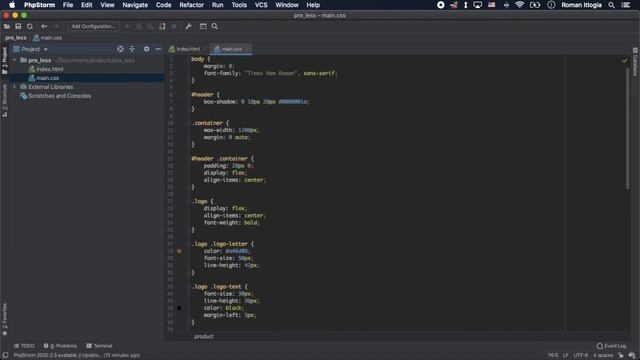Click the Save All toolbar icon

coord(18,26)
